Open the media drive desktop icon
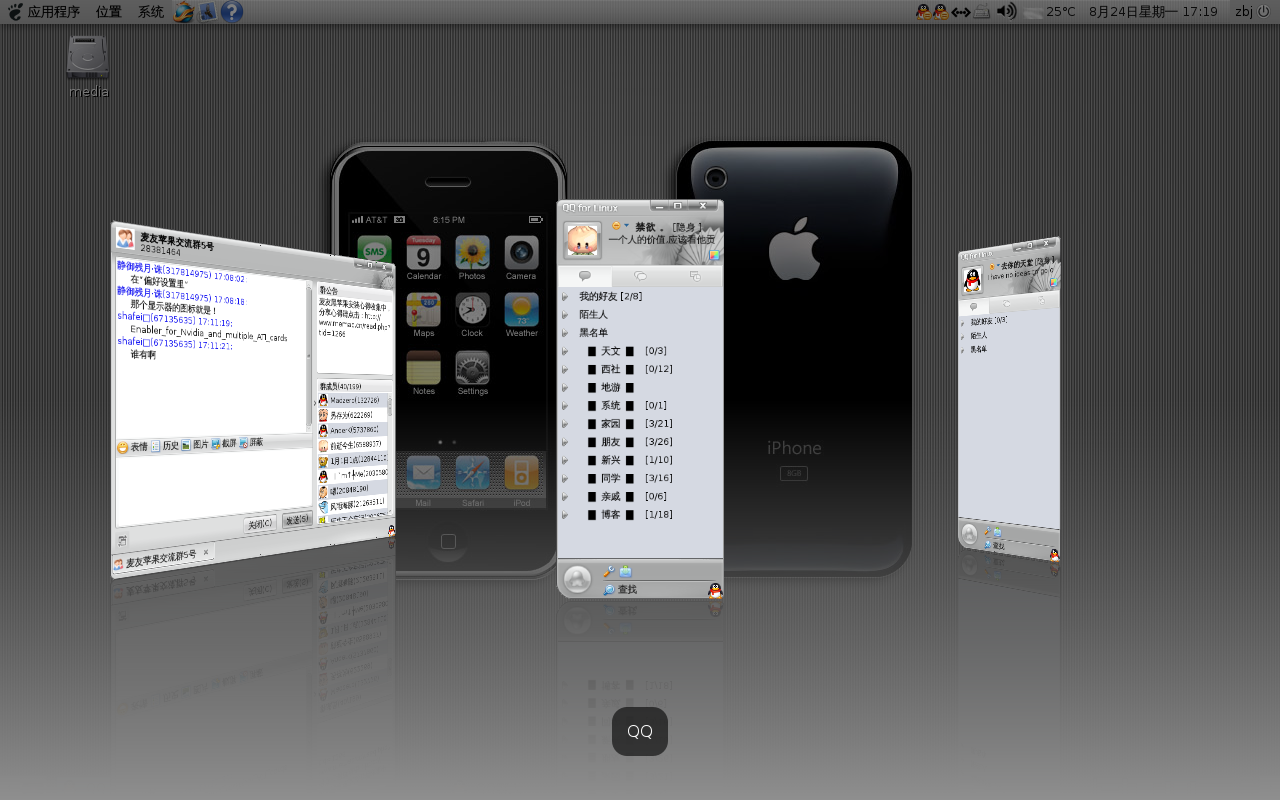This screenshot has width=1280, height=800. pyautogui.click(x=88, y=66)
